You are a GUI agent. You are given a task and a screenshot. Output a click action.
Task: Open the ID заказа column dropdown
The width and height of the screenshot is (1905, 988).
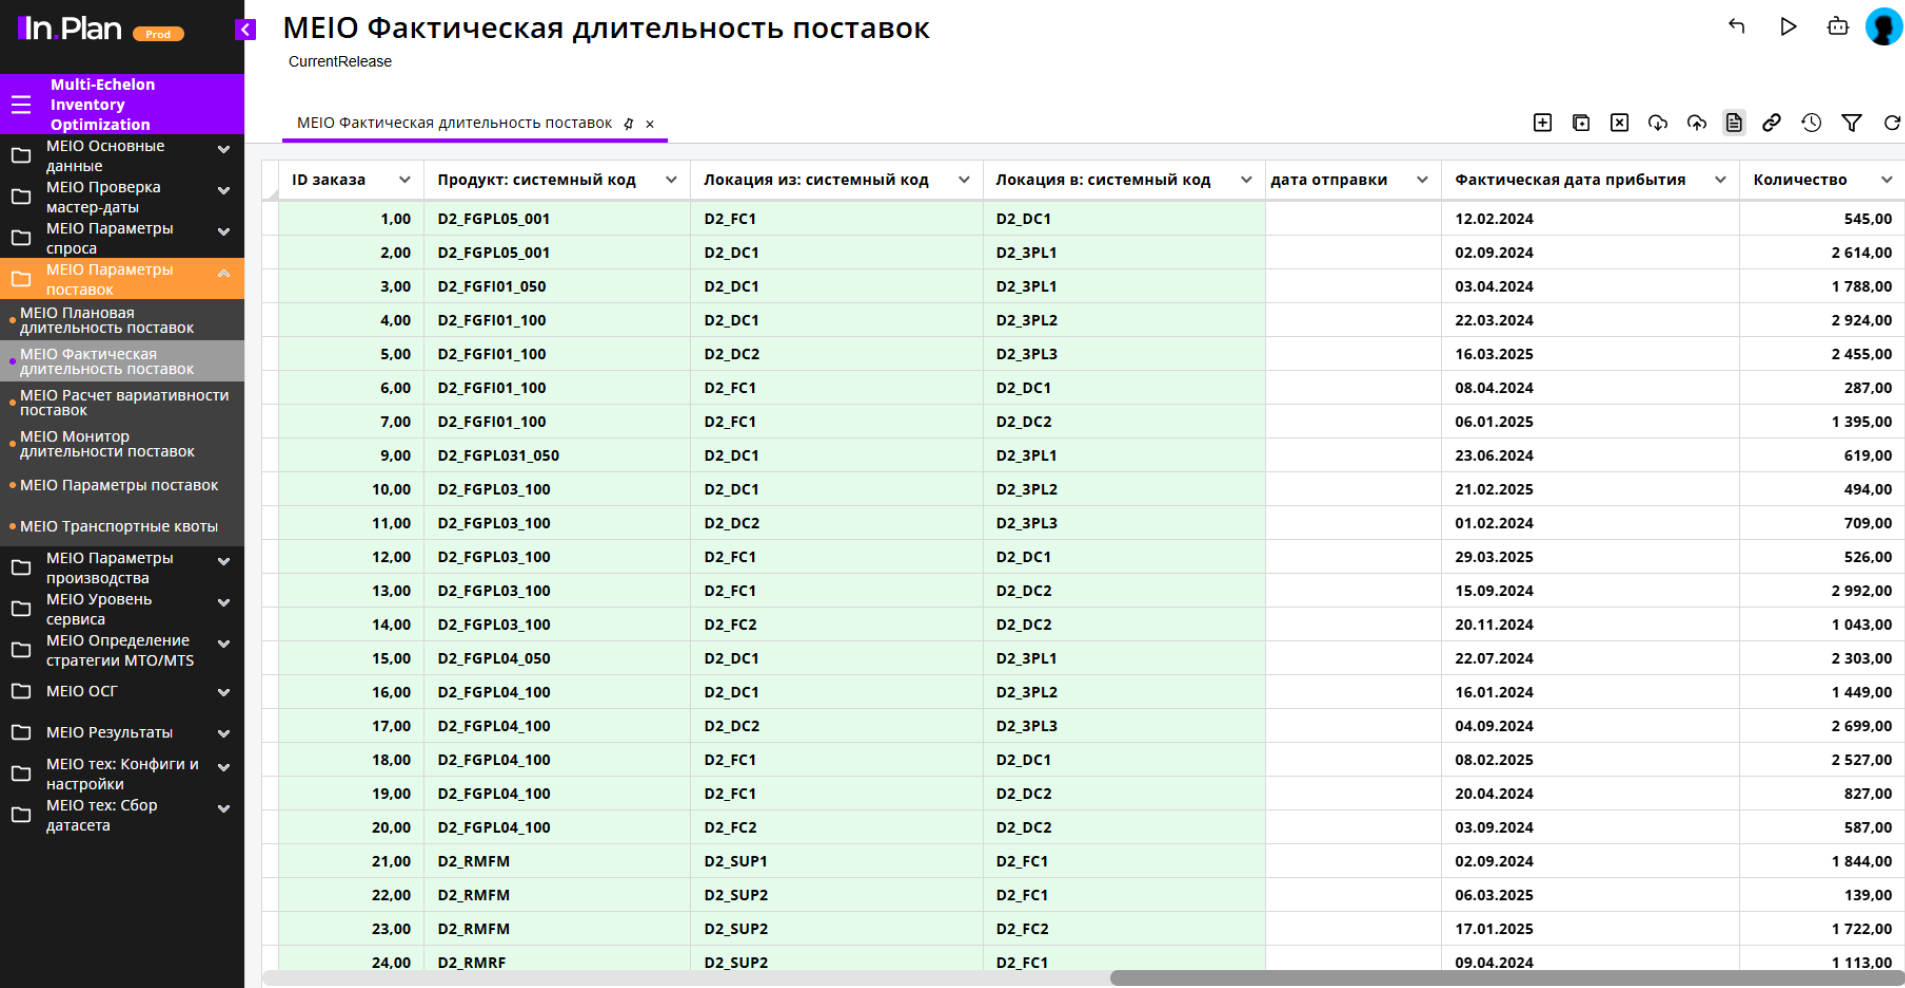[x=404, y=180]
